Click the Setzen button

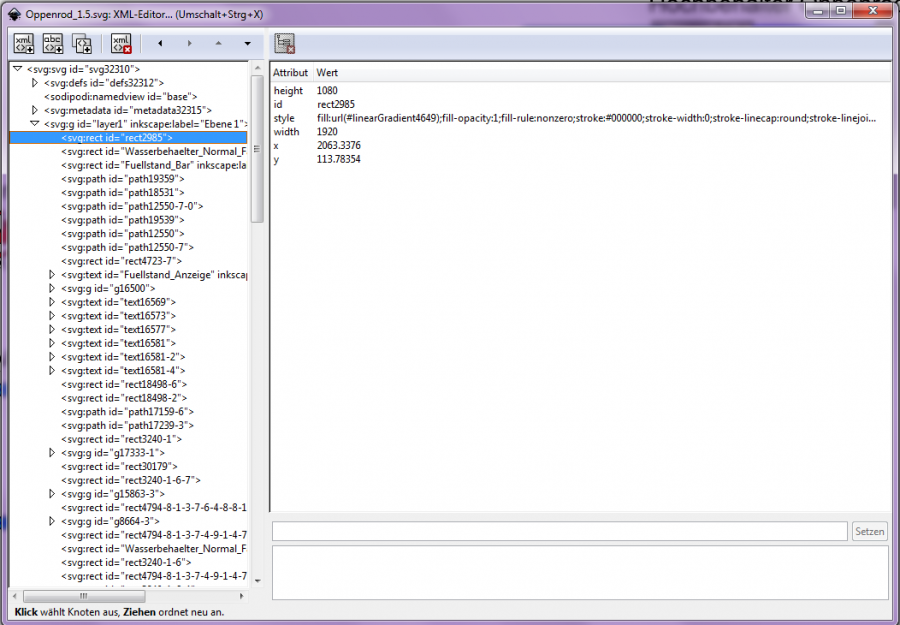868,531
